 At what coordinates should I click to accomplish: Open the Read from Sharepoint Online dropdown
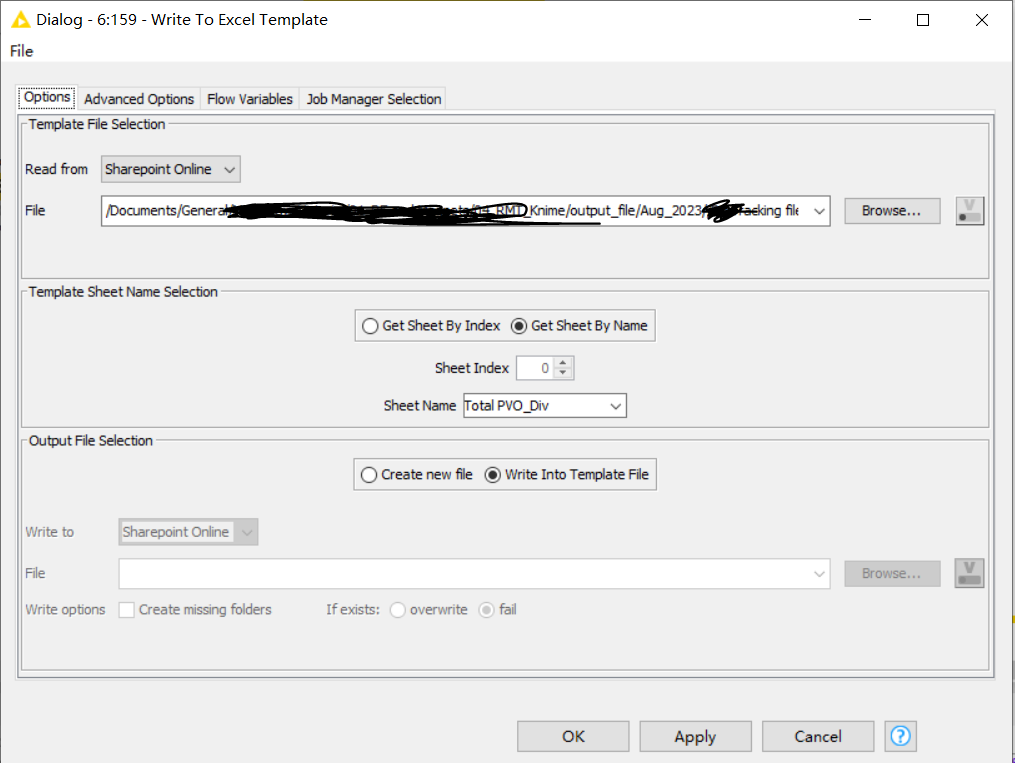coord(171,169)
